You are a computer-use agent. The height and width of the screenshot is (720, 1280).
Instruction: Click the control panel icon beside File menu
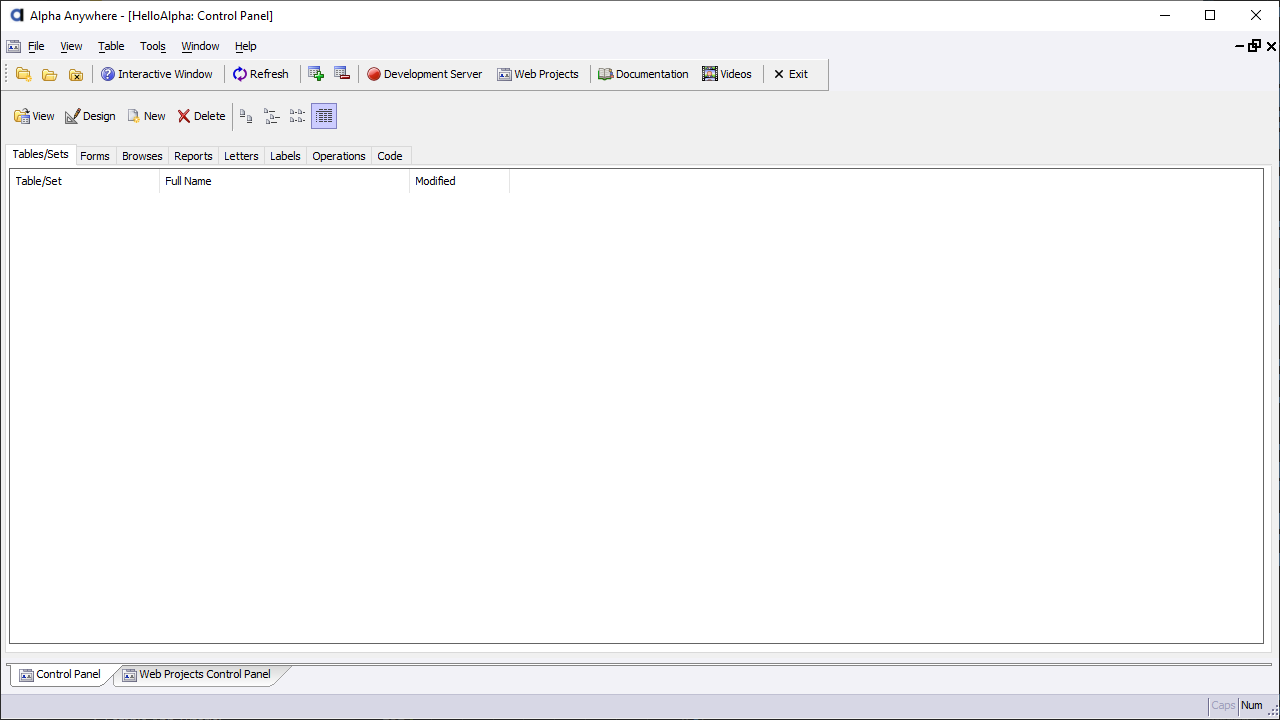13,46
